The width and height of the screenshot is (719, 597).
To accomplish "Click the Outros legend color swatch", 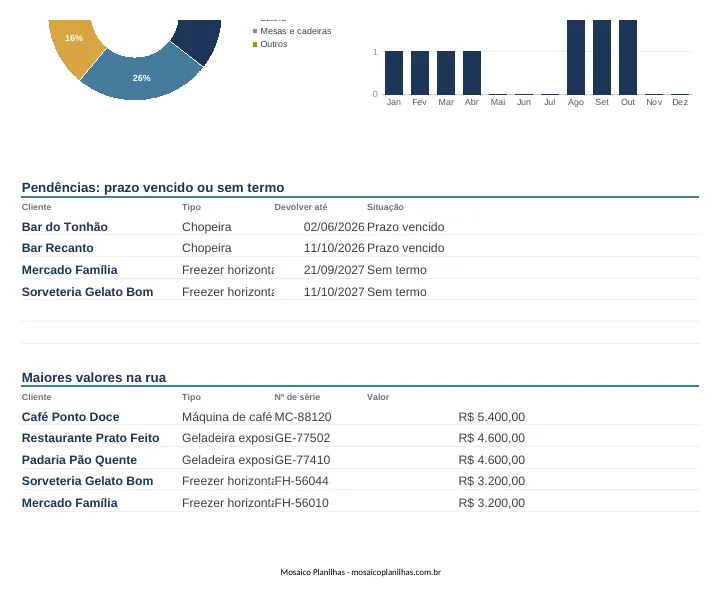I will 255,44.
